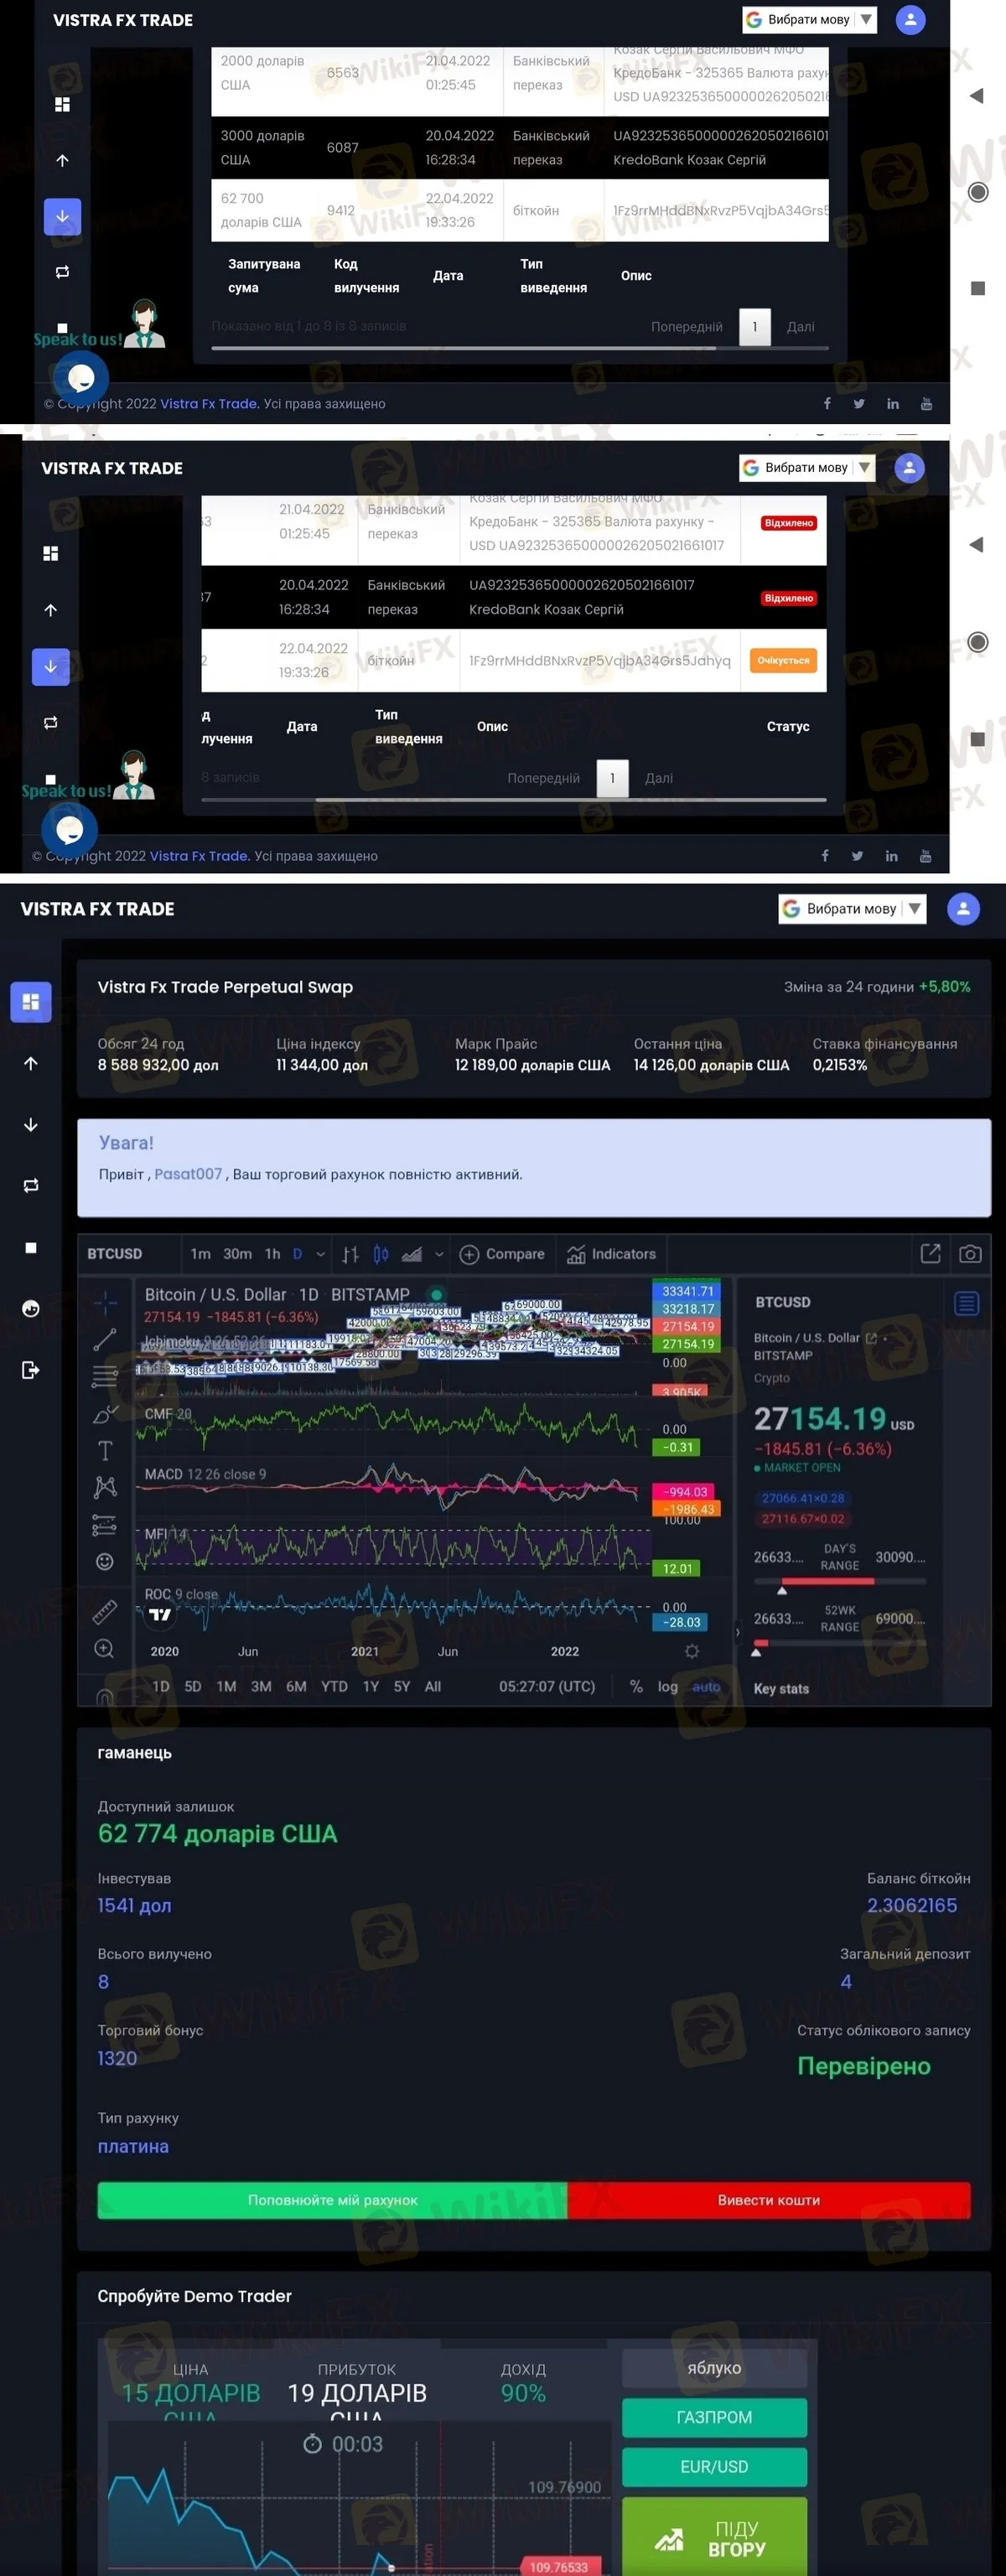Viewport: 1006px width, 2576px height.
Task: Open the support face icon in dashboard sidebar
Action: (31, 1308)
